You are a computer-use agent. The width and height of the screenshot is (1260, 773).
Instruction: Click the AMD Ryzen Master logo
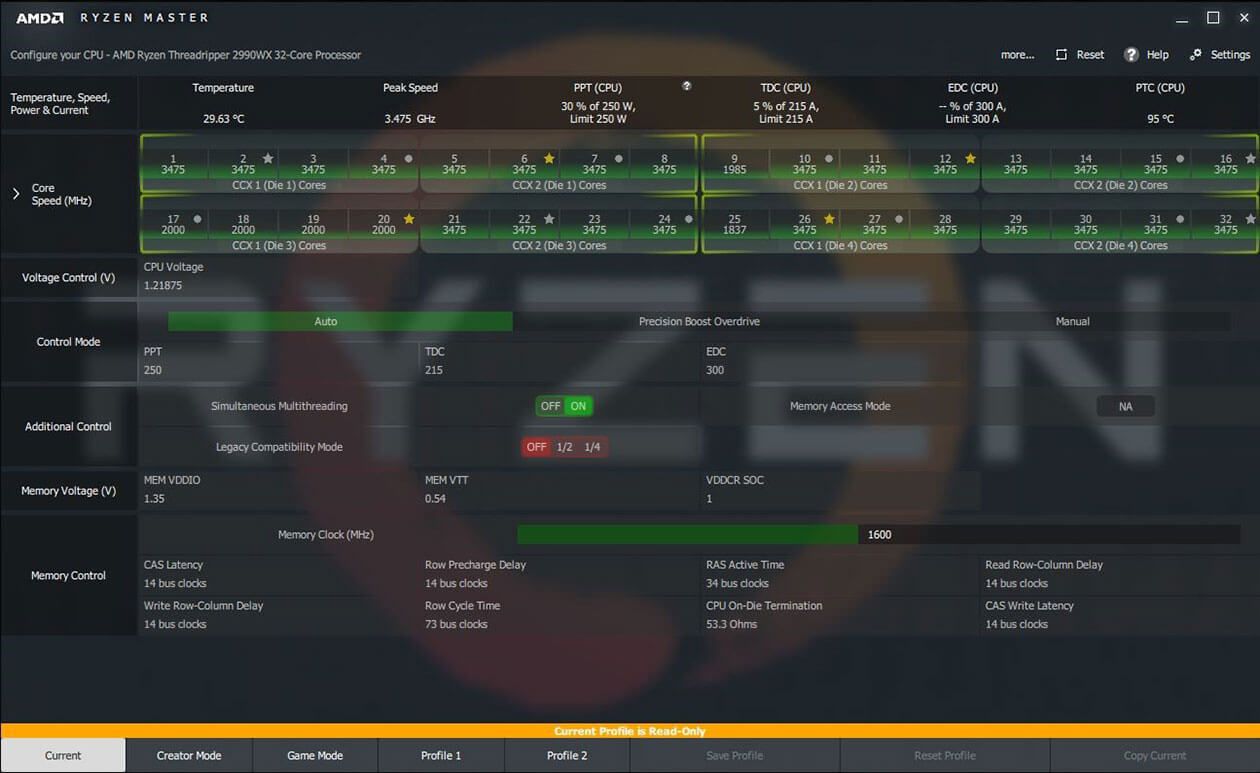pyautogui.click(x=112, y=18)
